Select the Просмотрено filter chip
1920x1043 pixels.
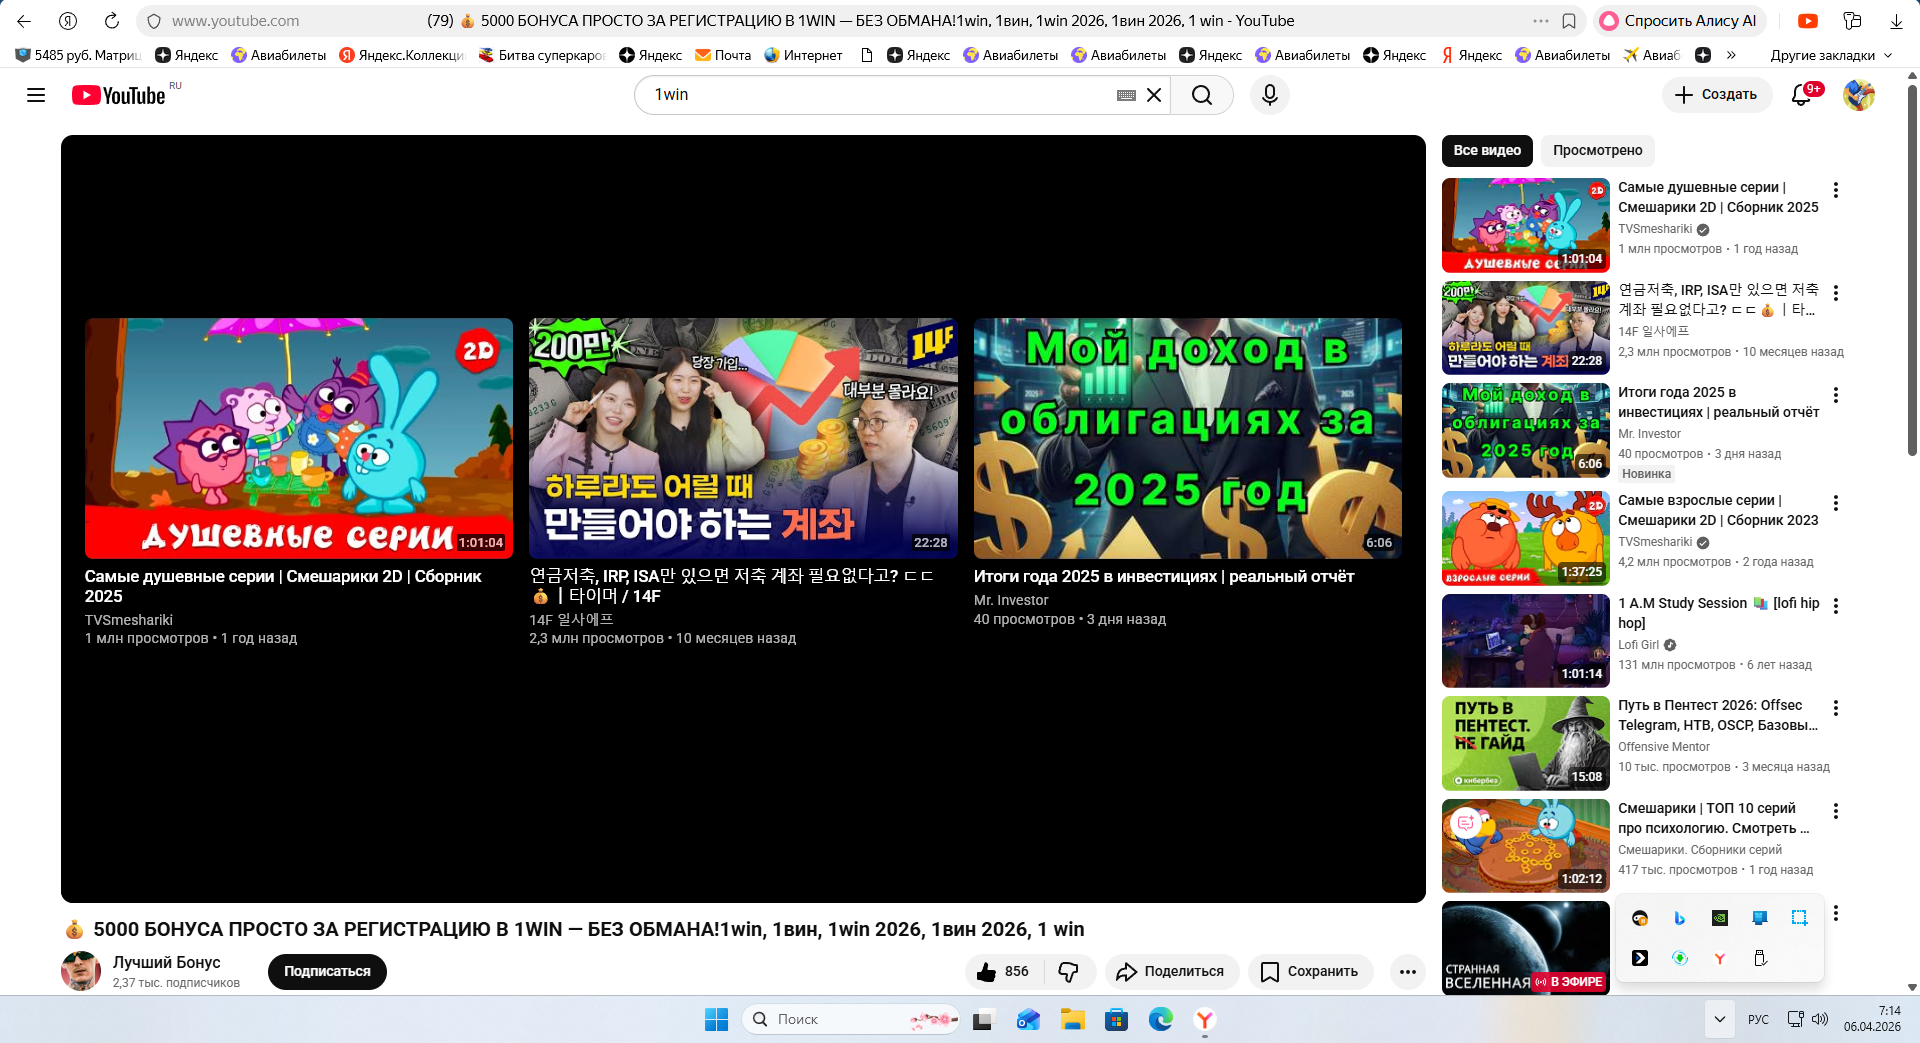(1597, 150)
